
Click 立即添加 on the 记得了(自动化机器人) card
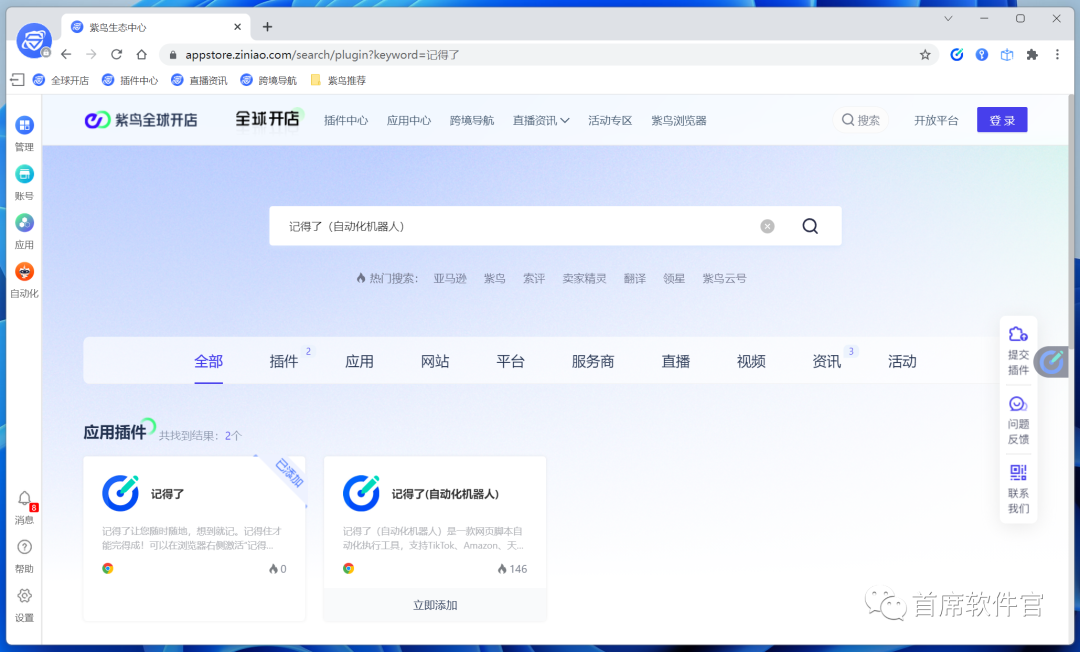pos(434,607)
